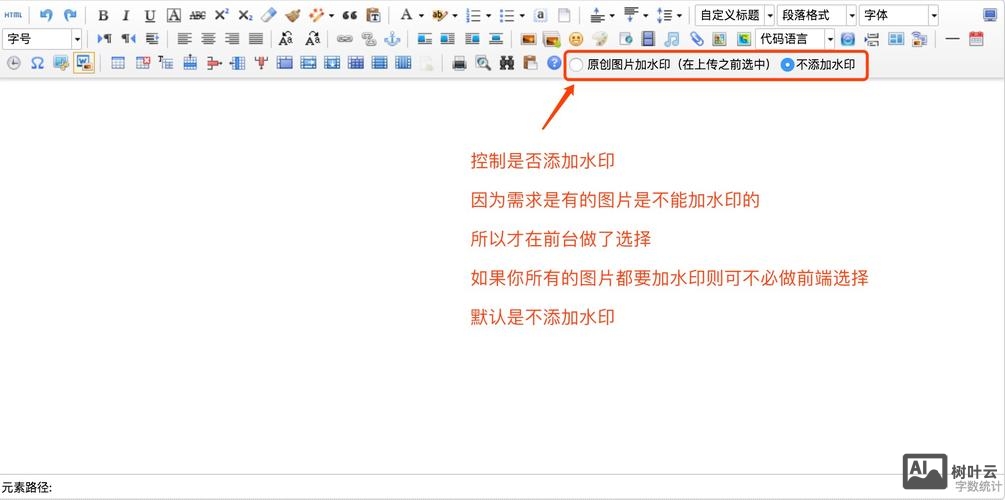Insert a new table
The width and height of the screenshot is (1005, 500).
point(118,63)
